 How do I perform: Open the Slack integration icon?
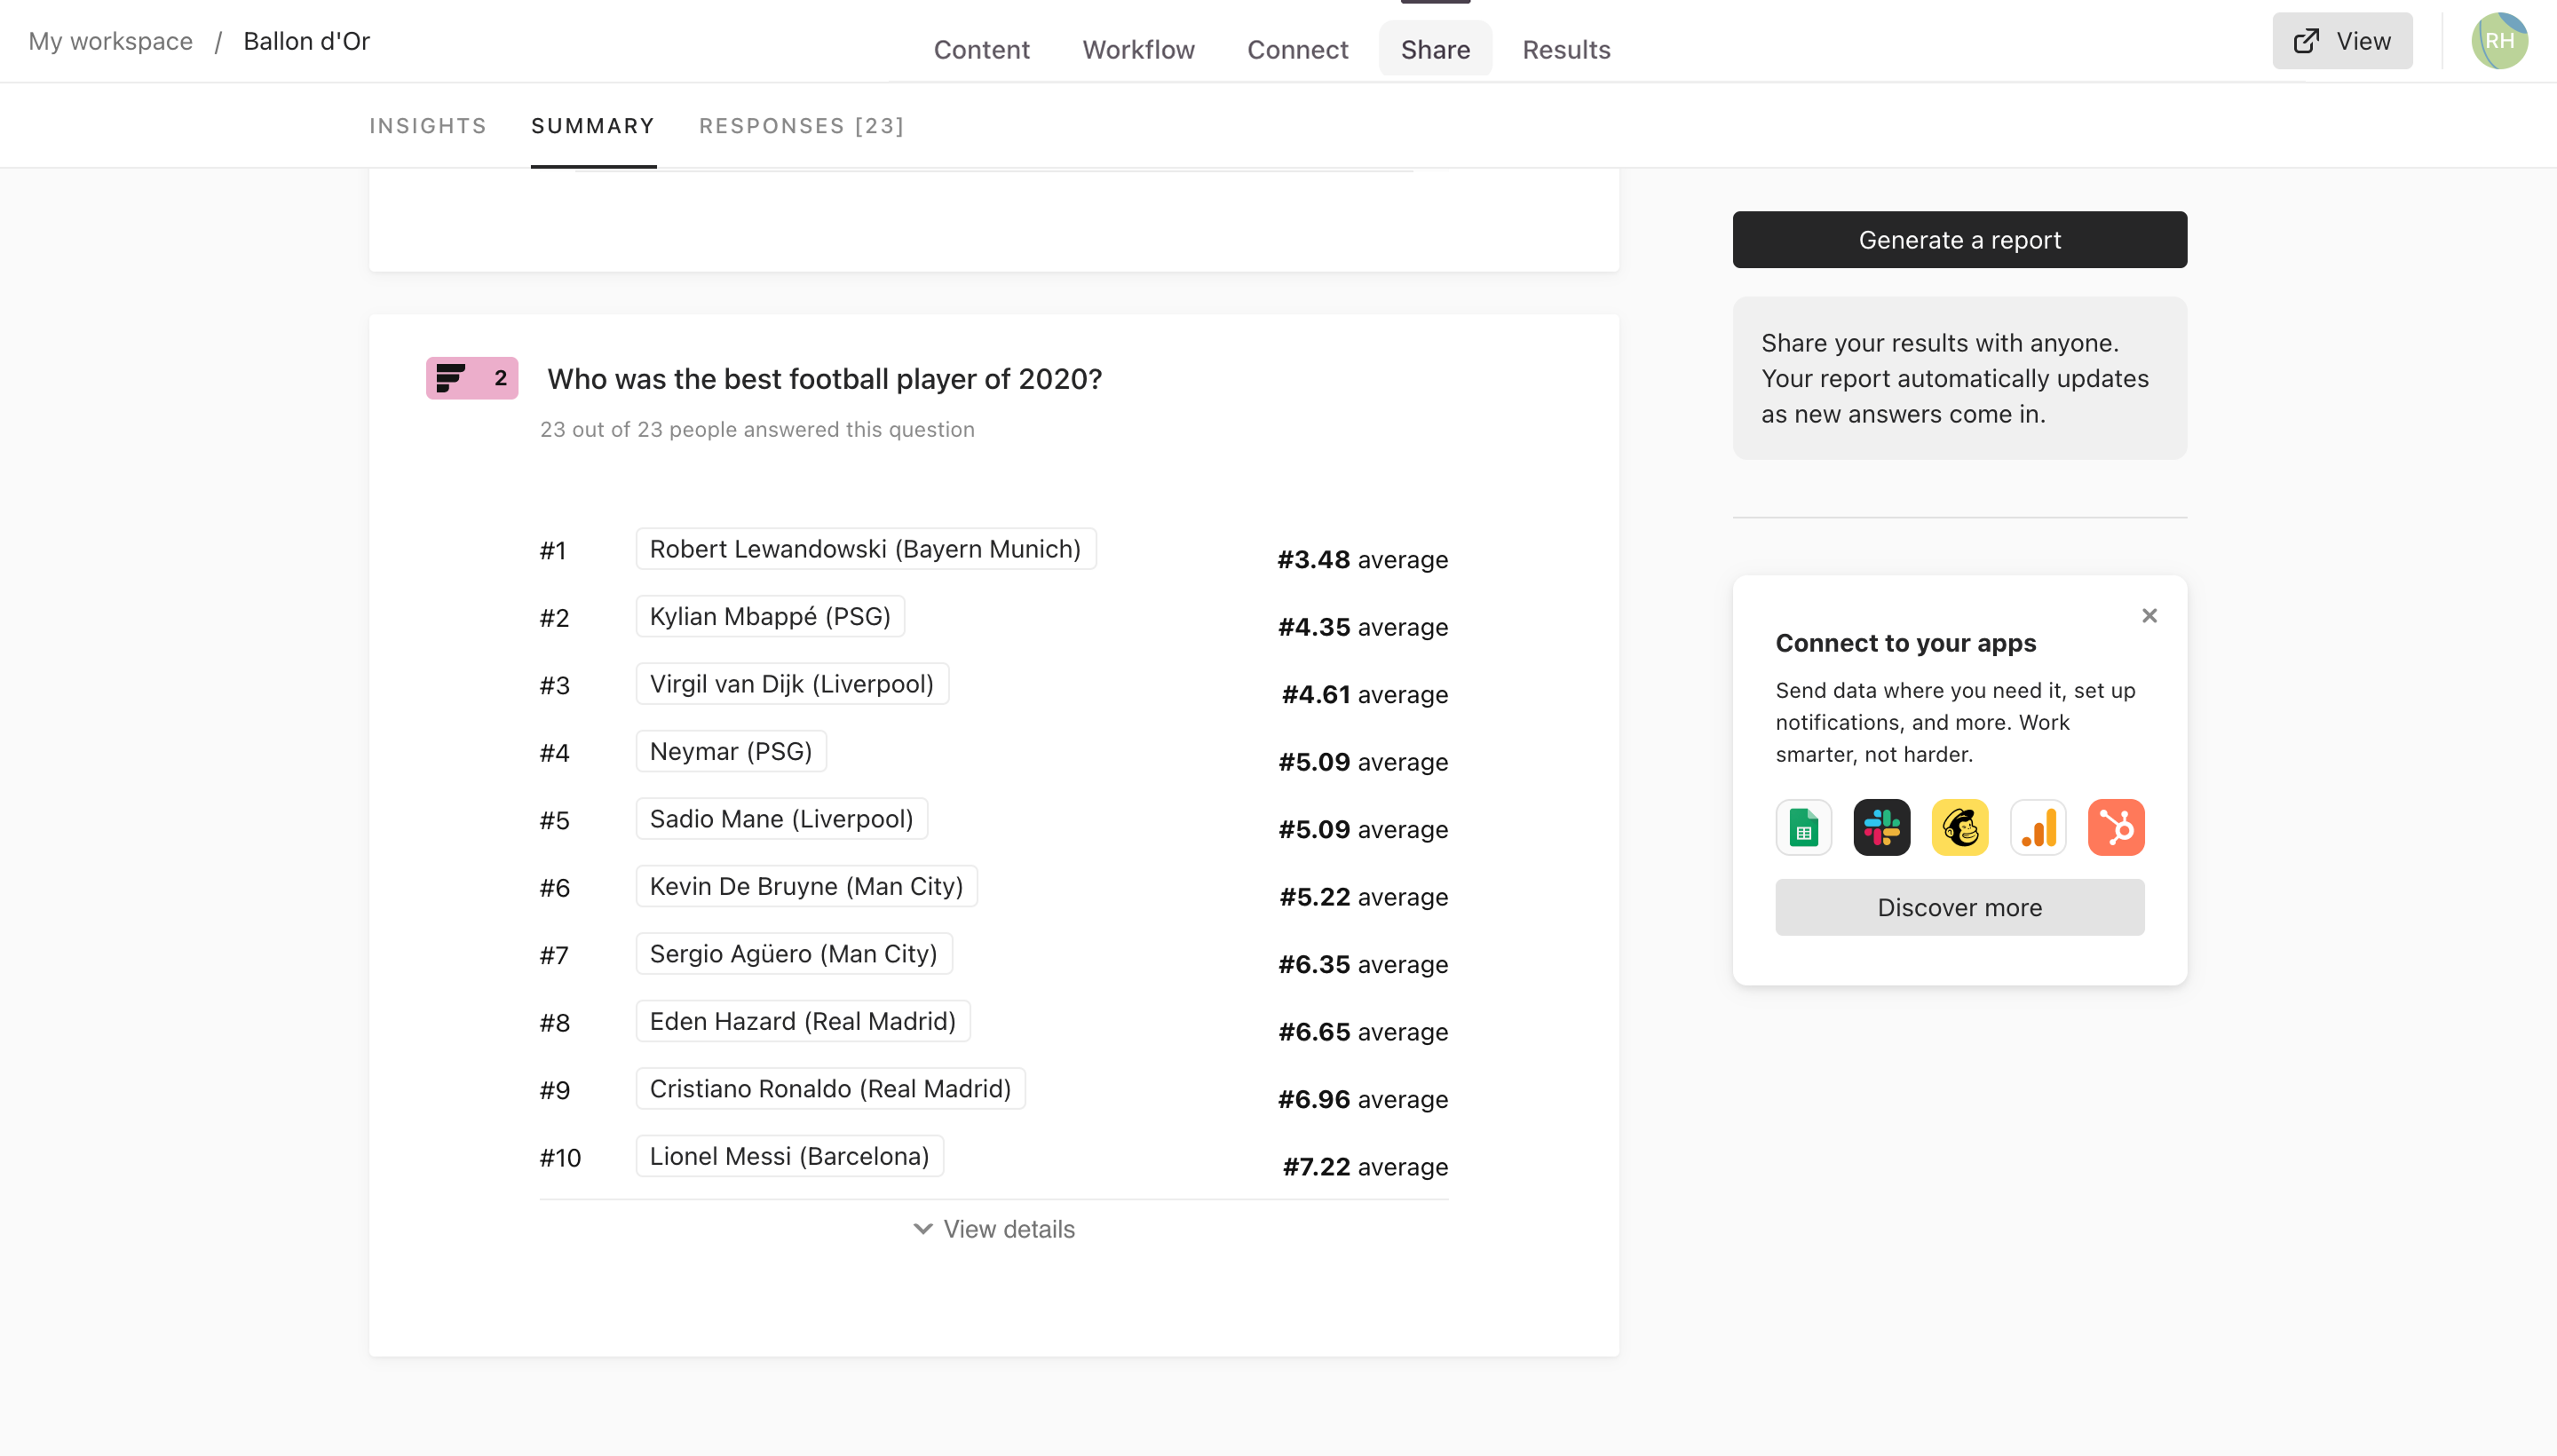(1881, 827)
